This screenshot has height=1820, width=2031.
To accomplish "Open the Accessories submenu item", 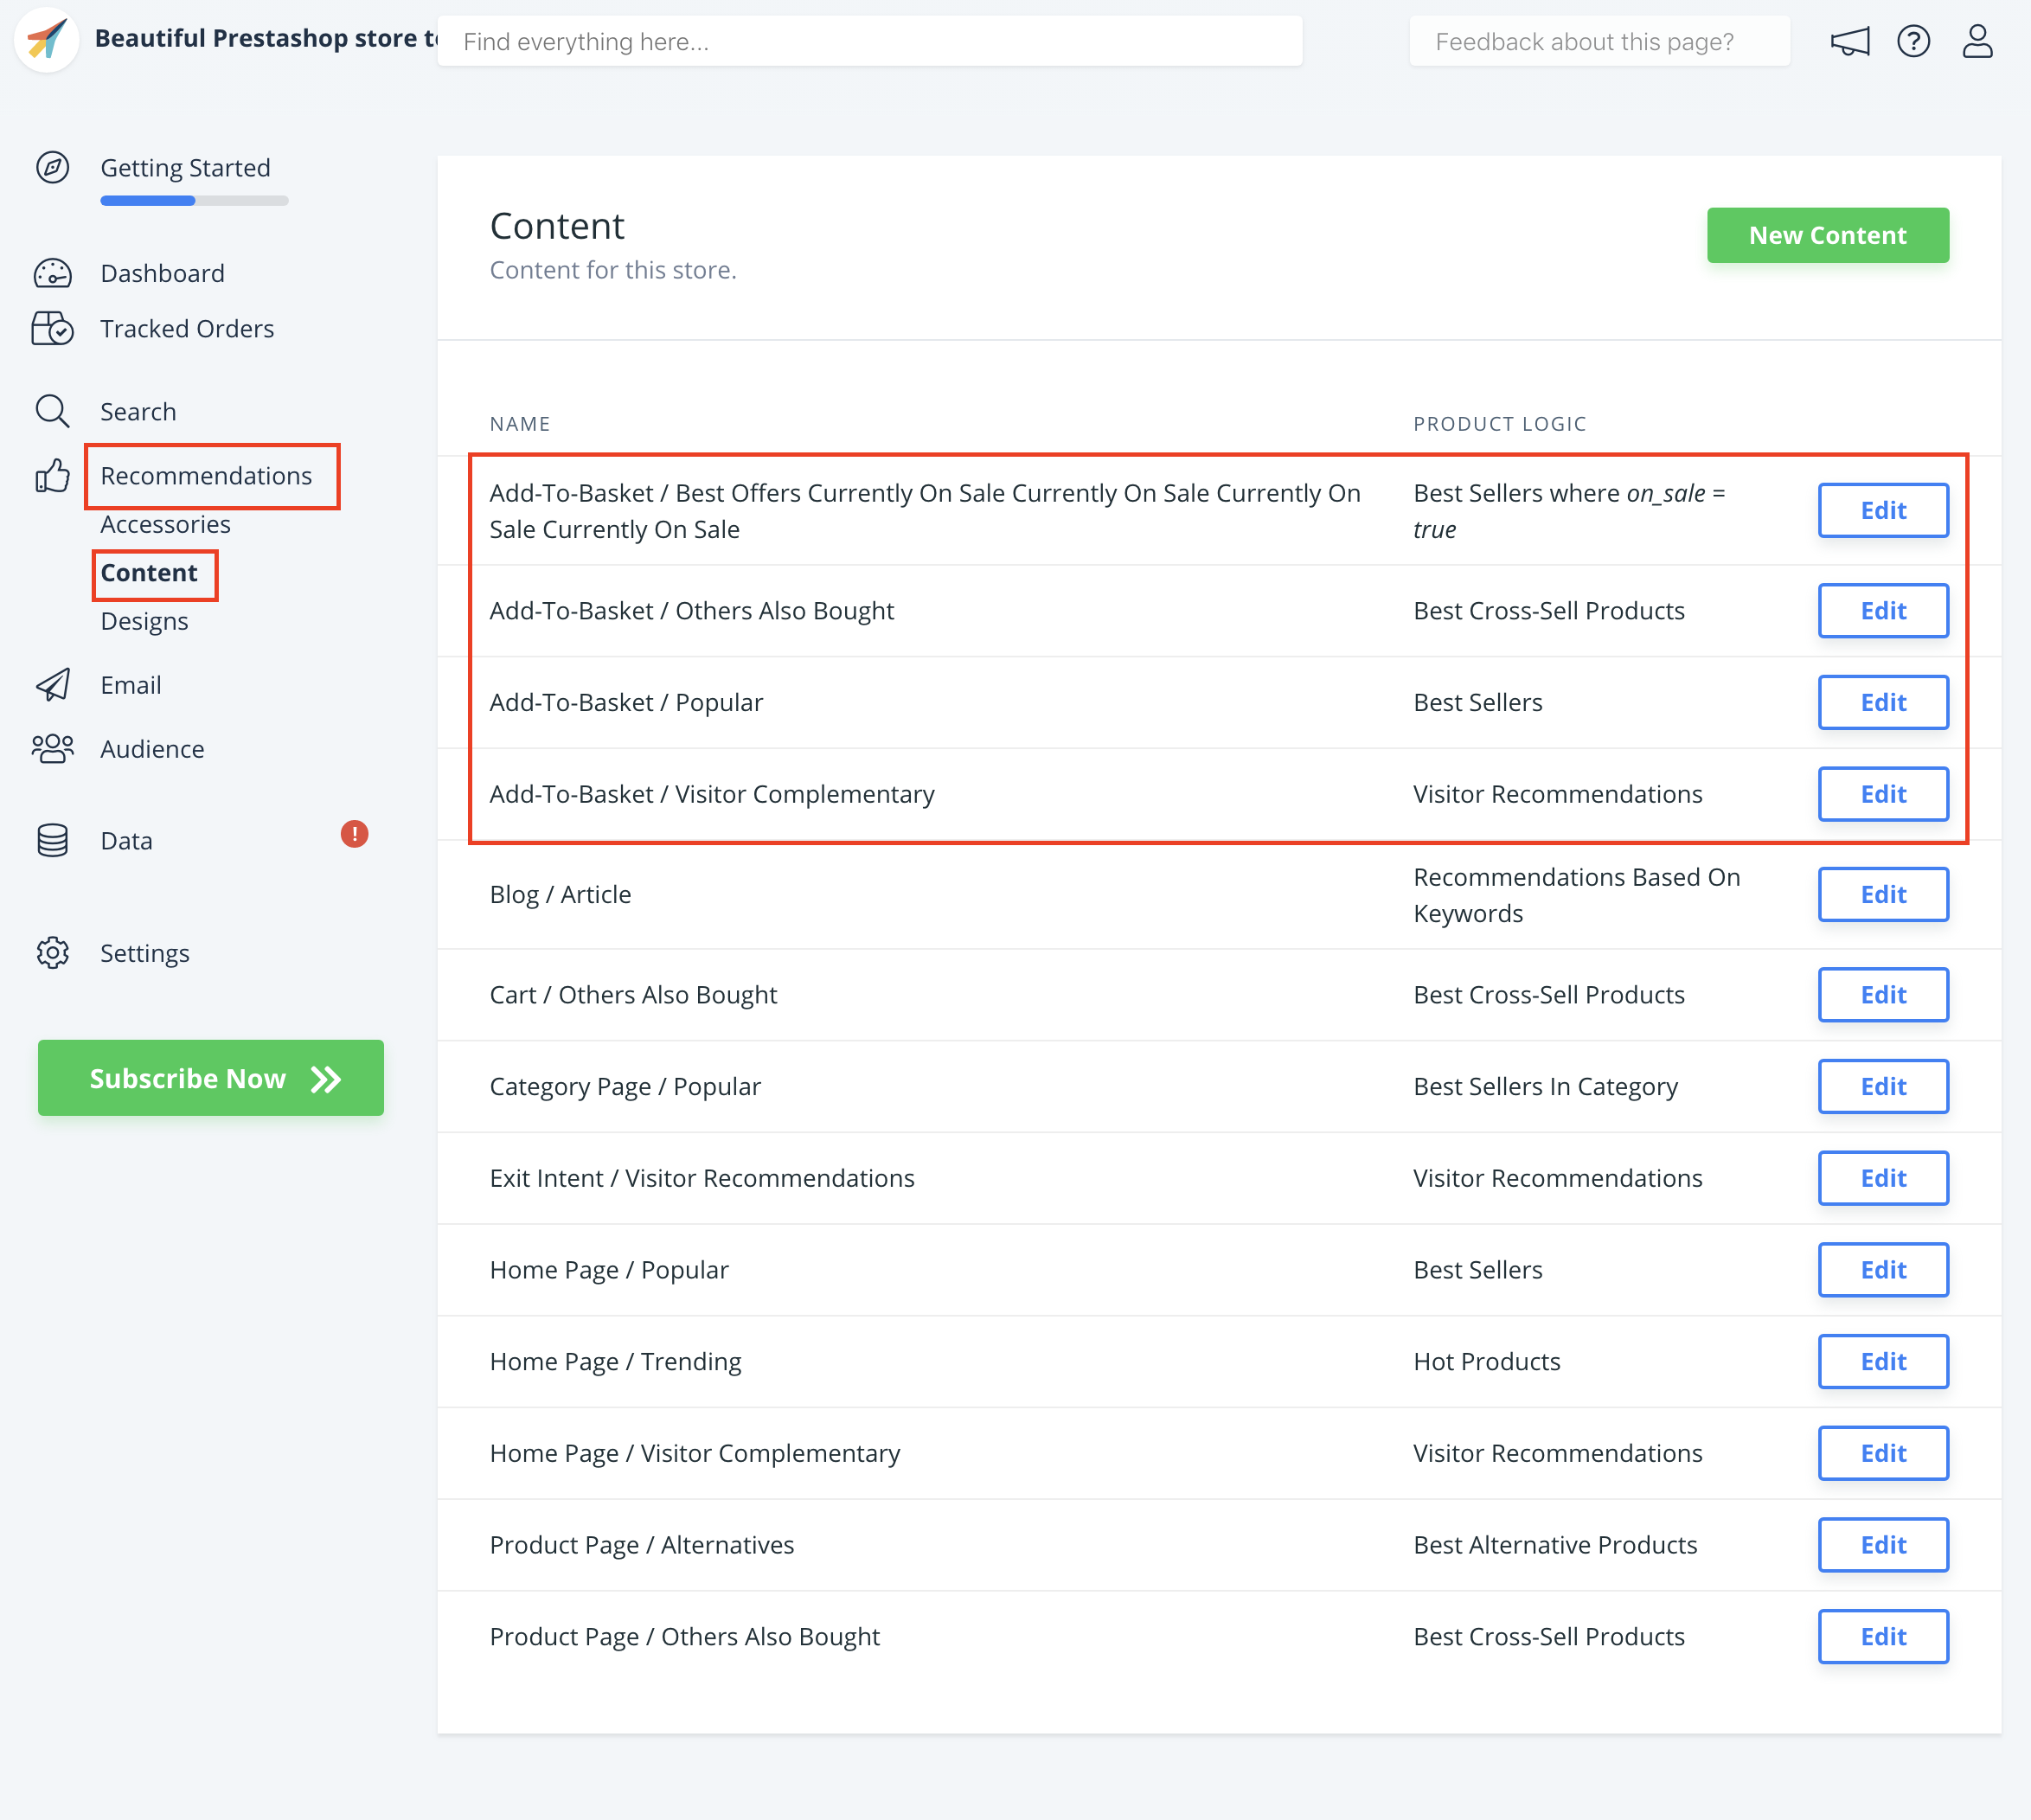I will coord(165,524).
